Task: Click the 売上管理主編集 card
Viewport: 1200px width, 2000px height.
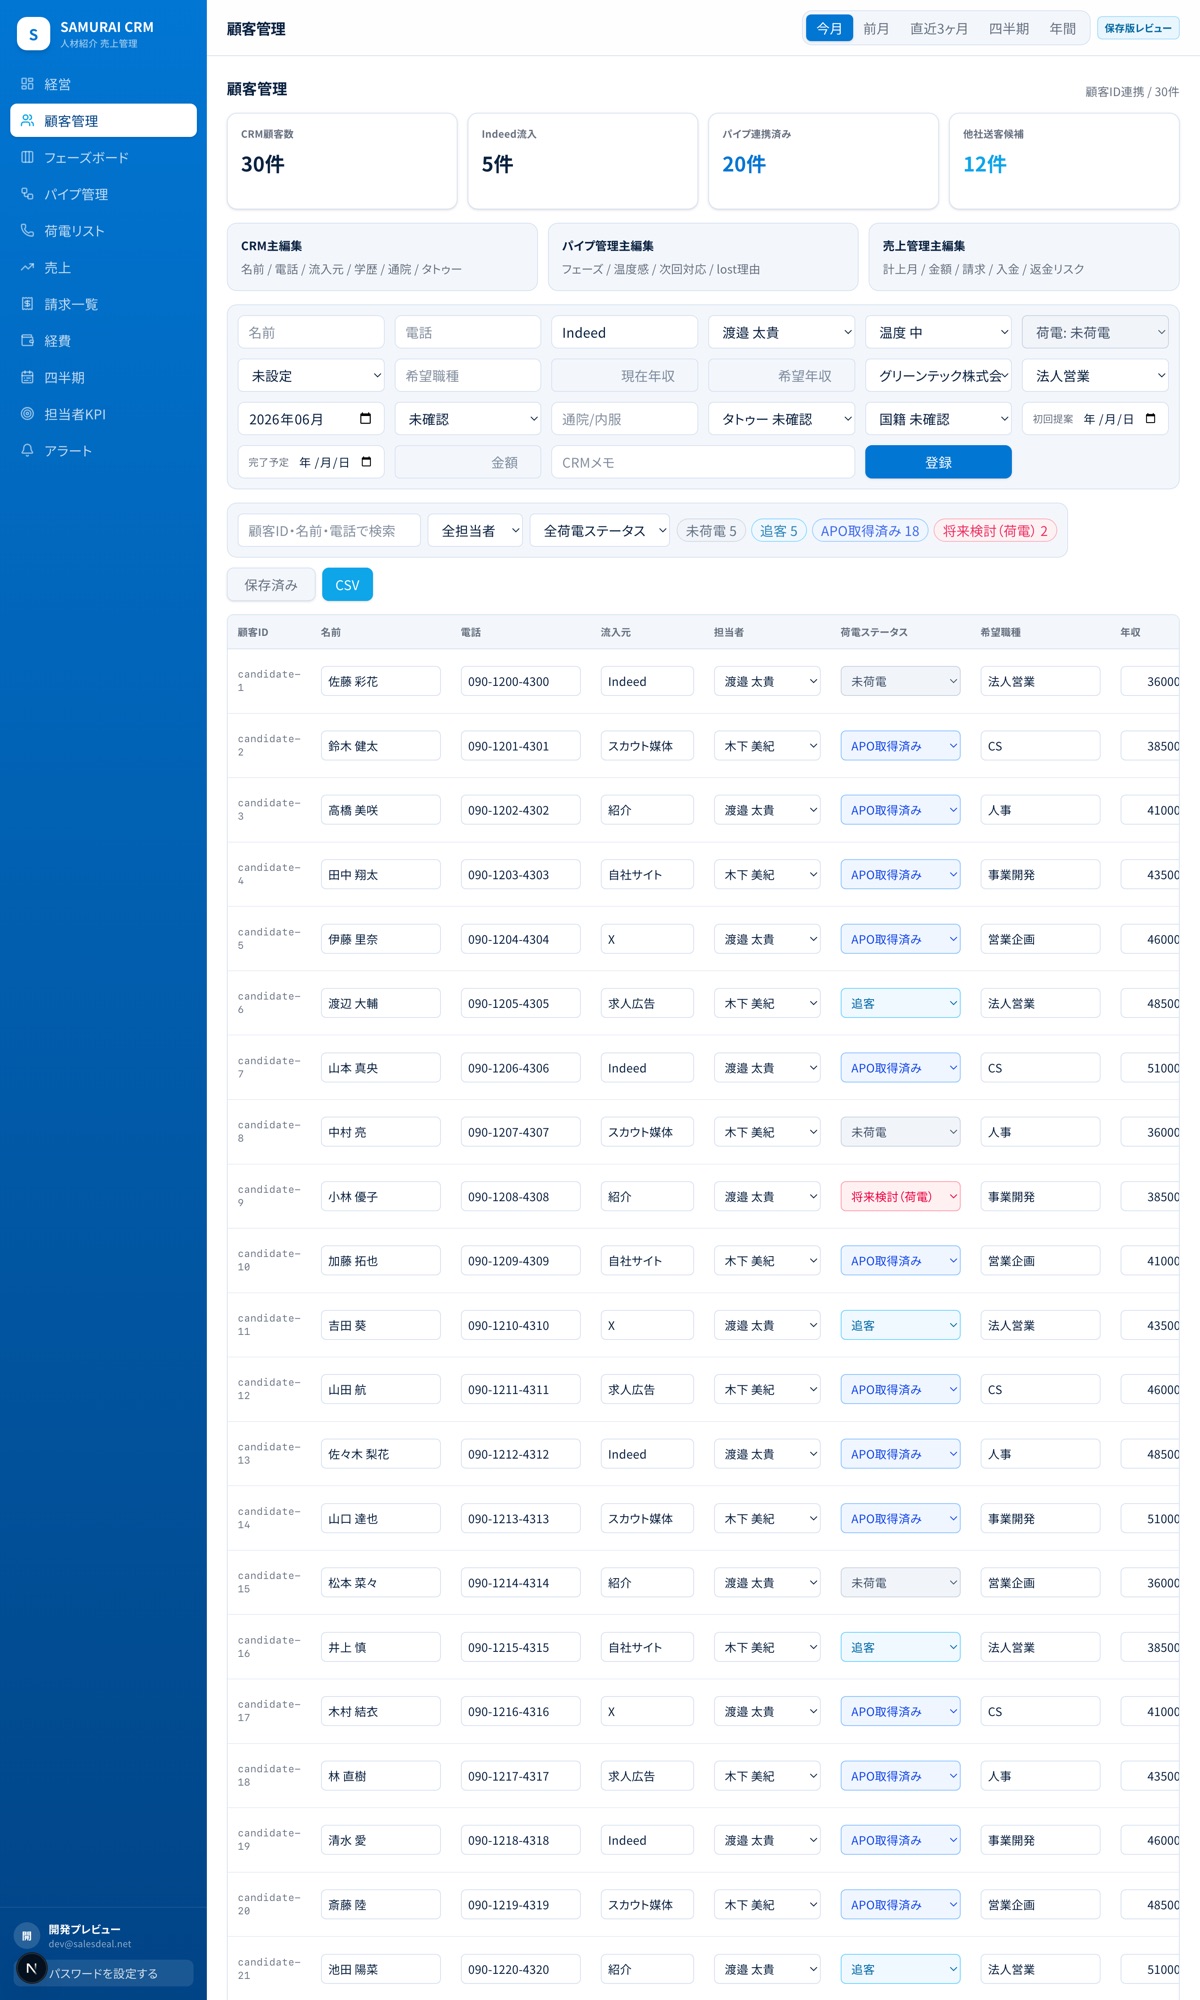Action: tap(1024, 257)
